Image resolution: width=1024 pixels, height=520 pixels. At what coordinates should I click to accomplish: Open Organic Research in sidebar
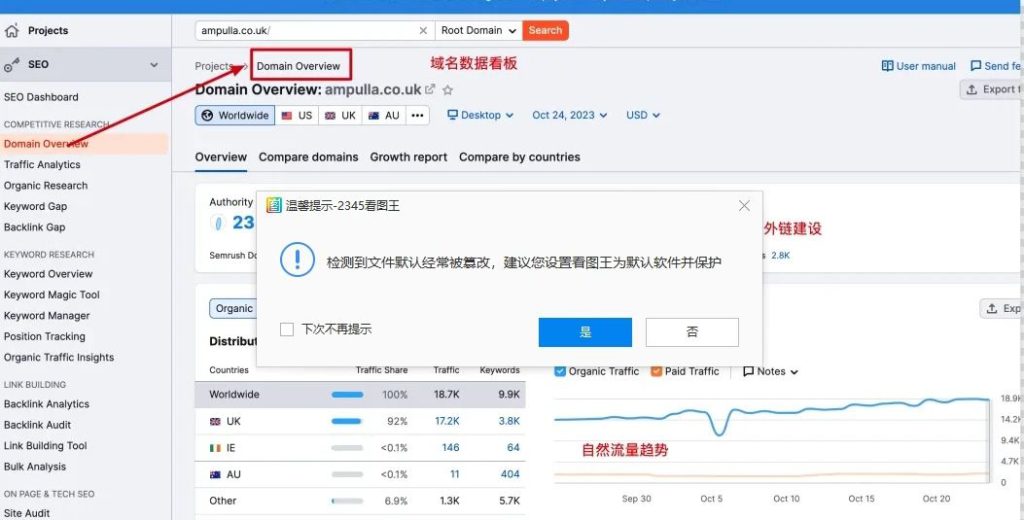click(x=46, y=186)
